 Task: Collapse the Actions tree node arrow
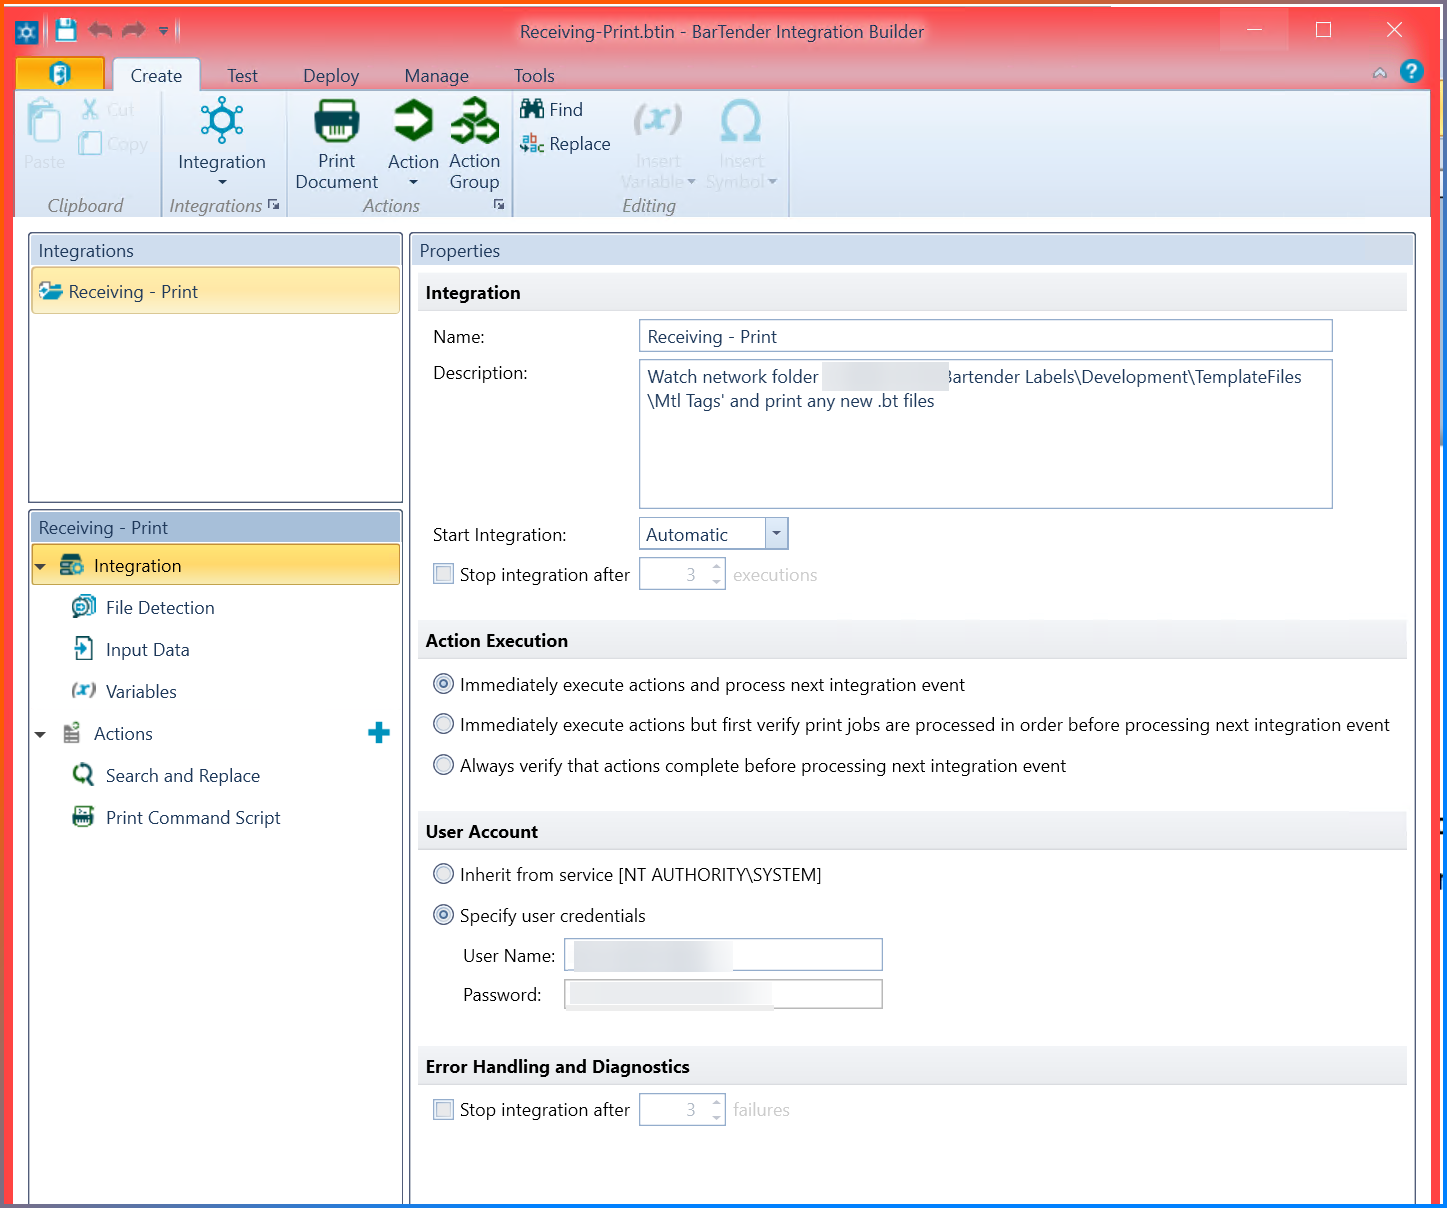(40, 735)
